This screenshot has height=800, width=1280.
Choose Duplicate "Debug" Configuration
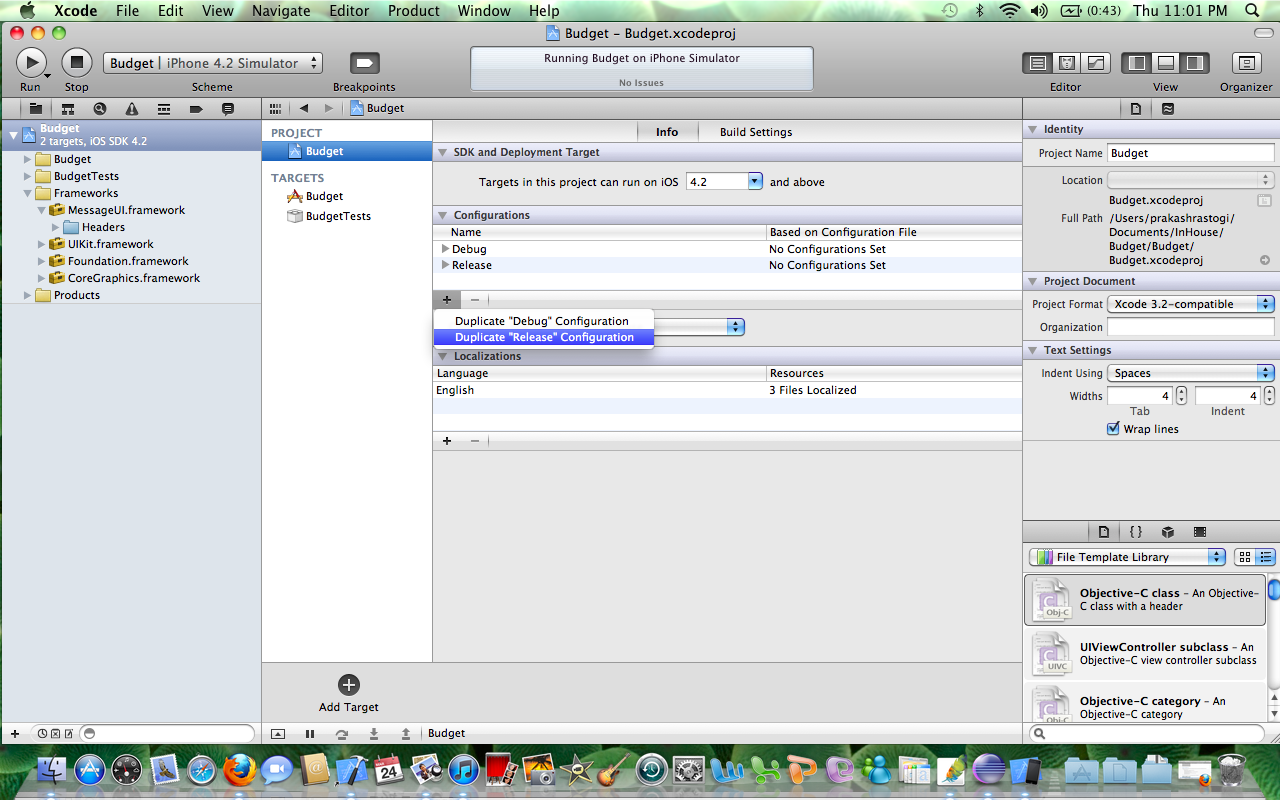[543, 321]
